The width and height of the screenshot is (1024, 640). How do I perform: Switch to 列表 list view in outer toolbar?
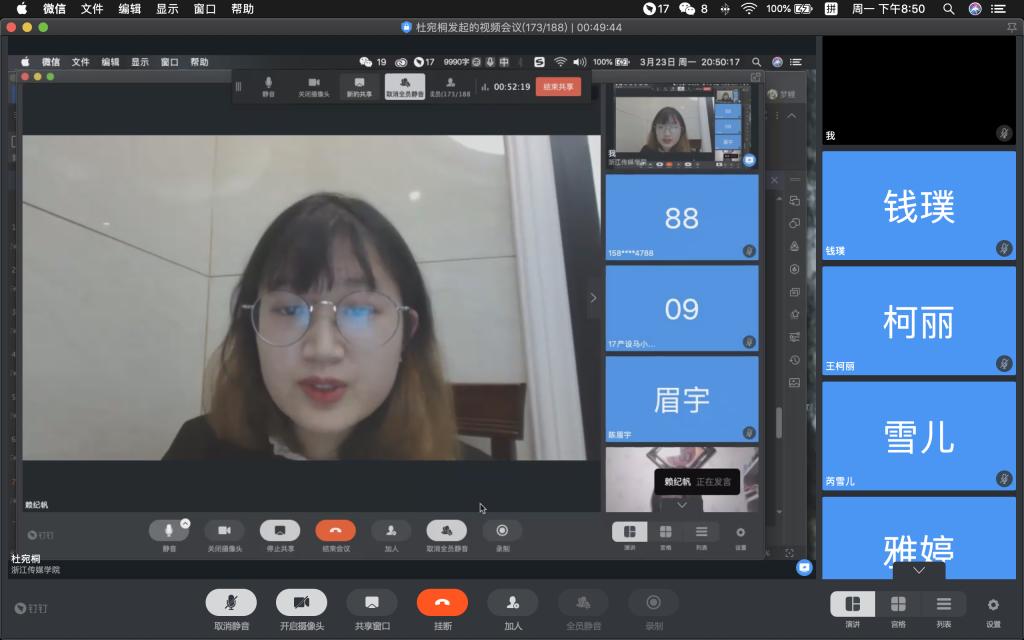coord(944,604)
